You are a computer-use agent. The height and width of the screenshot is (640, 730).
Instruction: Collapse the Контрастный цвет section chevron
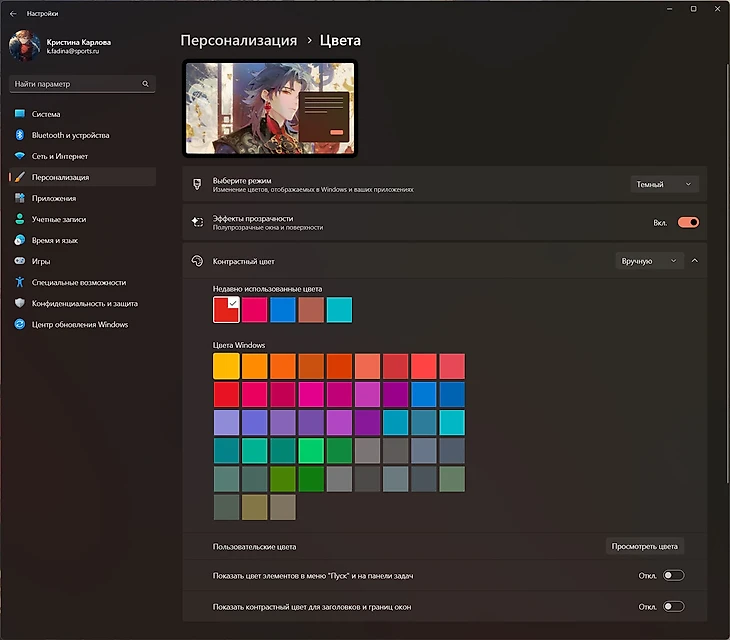coord(695,261)
